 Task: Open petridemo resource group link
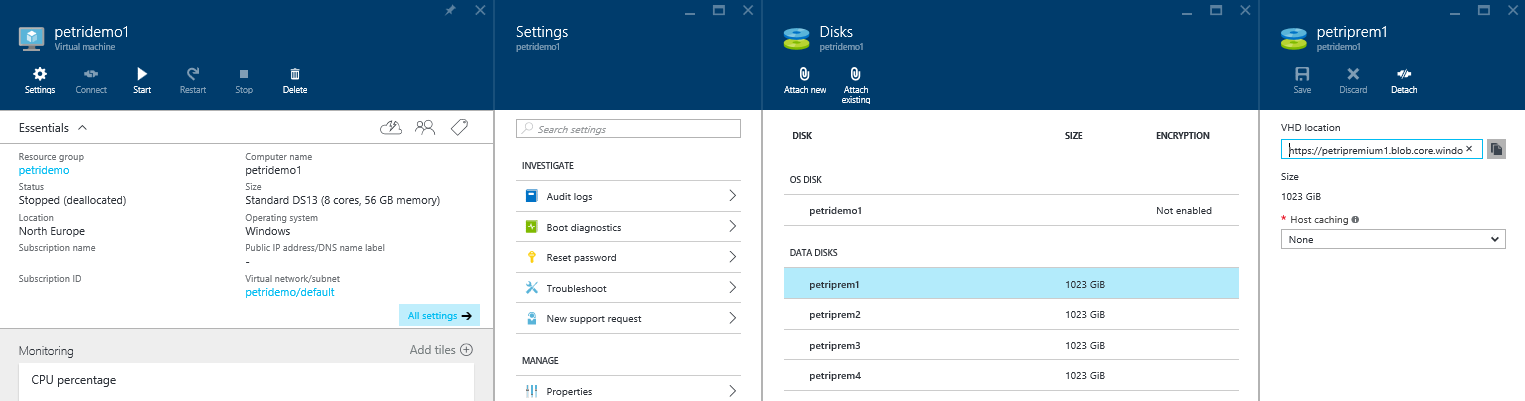pos(44,170)
